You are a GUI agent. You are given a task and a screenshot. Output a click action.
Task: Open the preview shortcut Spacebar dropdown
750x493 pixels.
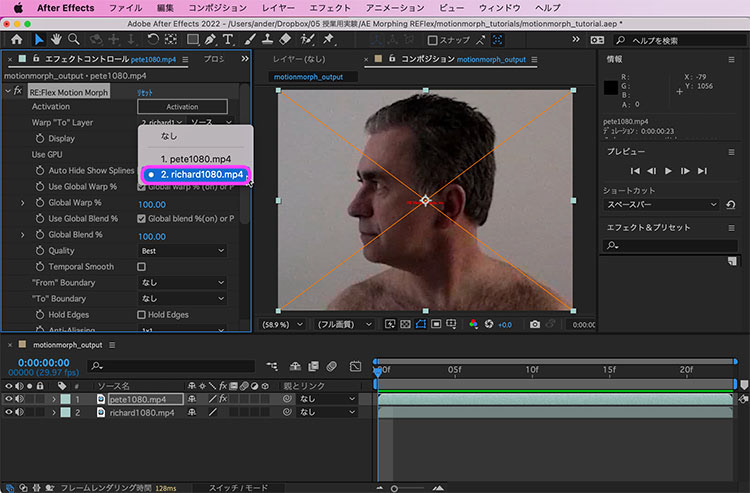click(x=662, y=205)
